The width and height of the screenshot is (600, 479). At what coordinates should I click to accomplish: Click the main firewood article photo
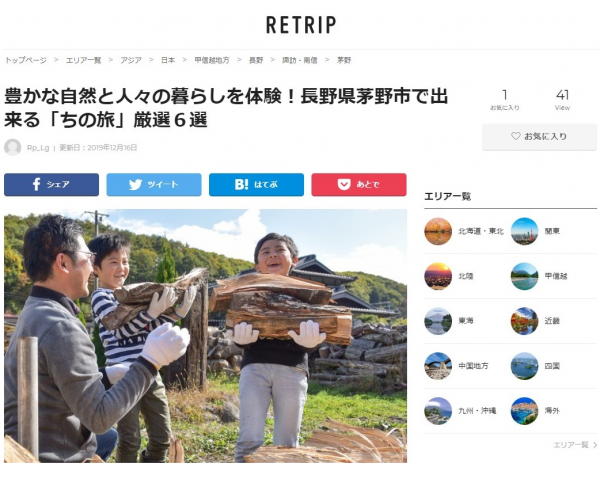click(x=205, y=336)
